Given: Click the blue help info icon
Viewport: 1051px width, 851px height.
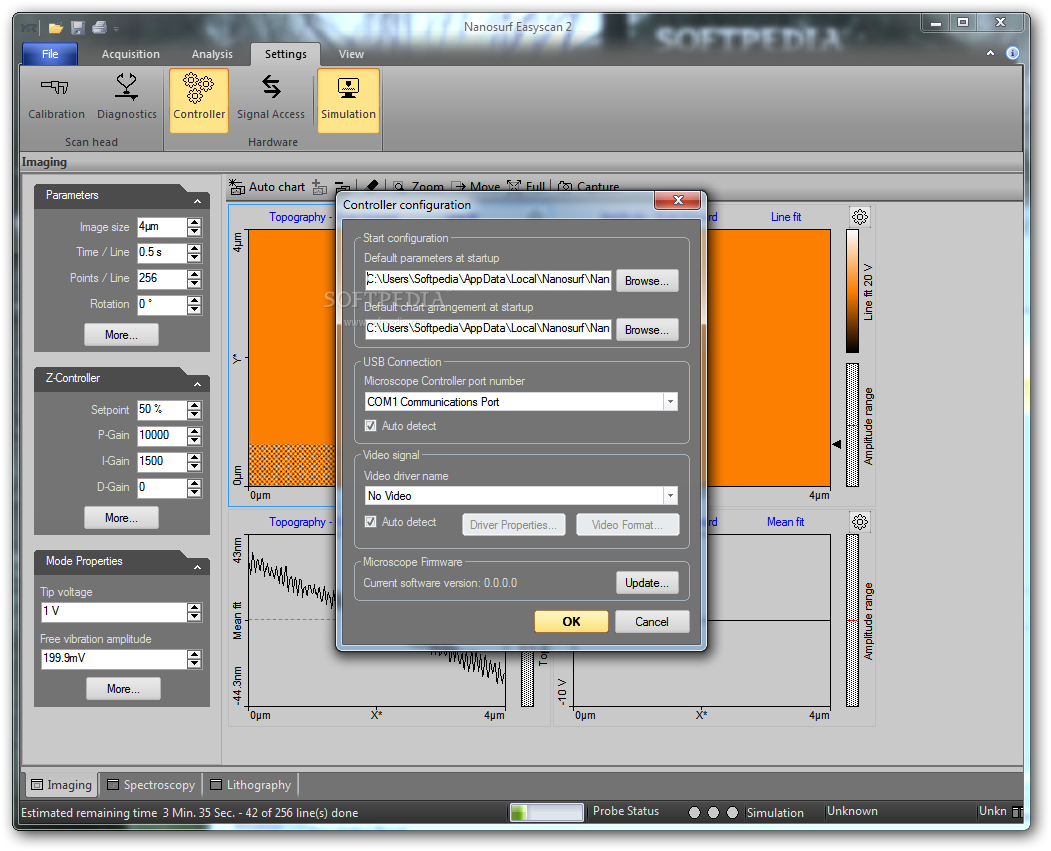Looking at the screenshot, I should (1013, 53).
